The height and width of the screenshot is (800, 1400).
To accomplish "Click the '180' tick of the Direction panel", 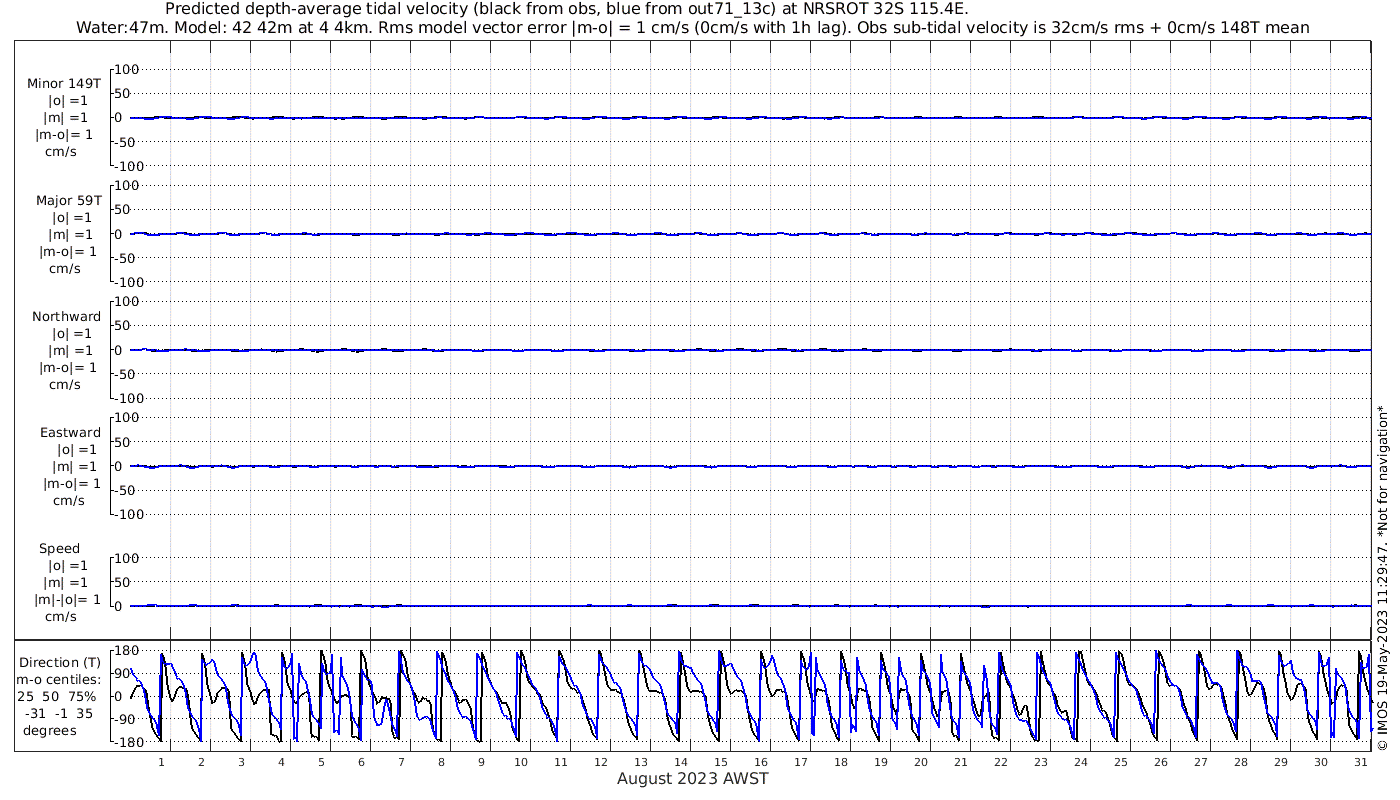I will pos(125,651).
